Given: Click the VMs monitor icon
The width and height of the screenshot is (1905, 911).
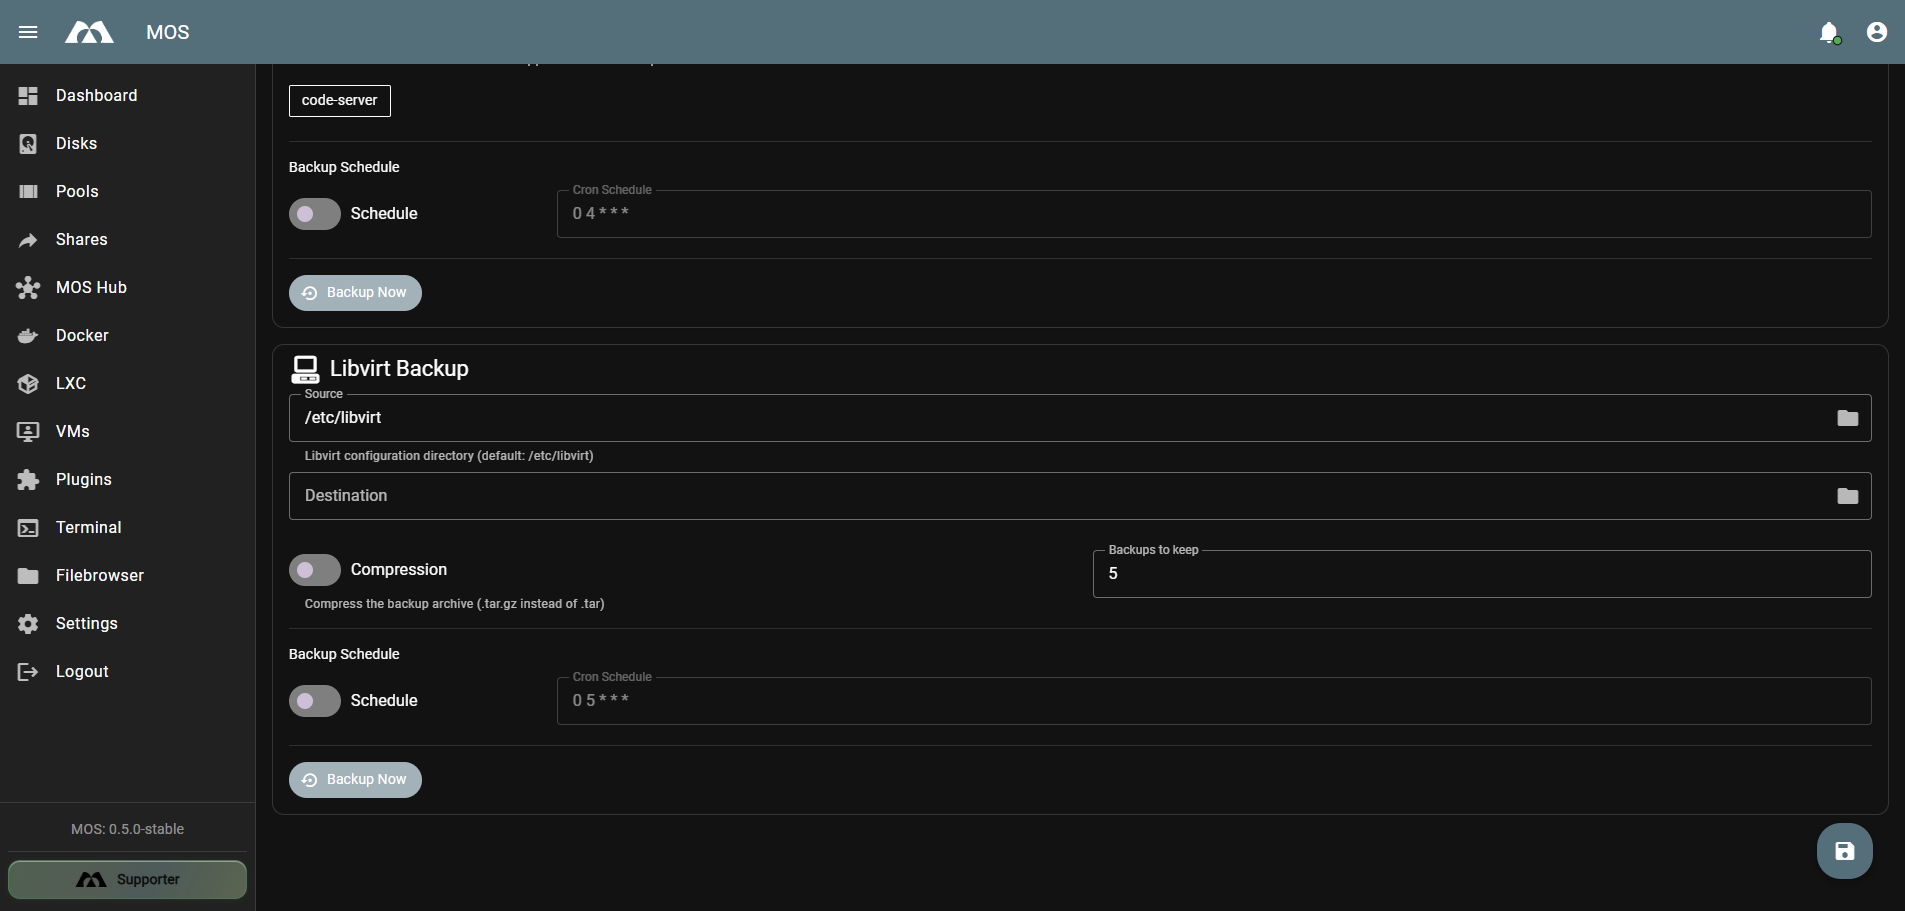Looking at the screenshot, I should tap(28, 432).
